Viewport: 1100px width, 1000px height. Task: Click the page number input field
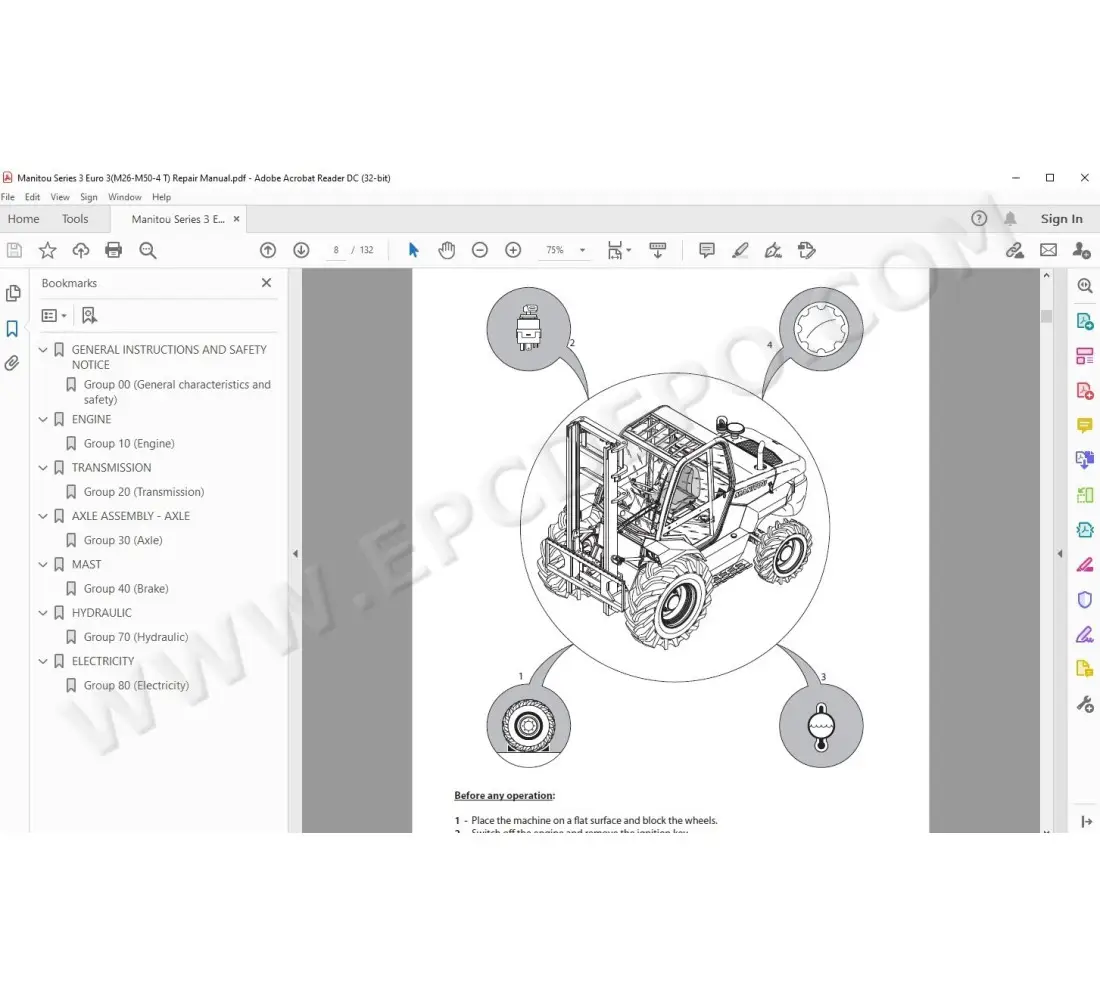337,250
